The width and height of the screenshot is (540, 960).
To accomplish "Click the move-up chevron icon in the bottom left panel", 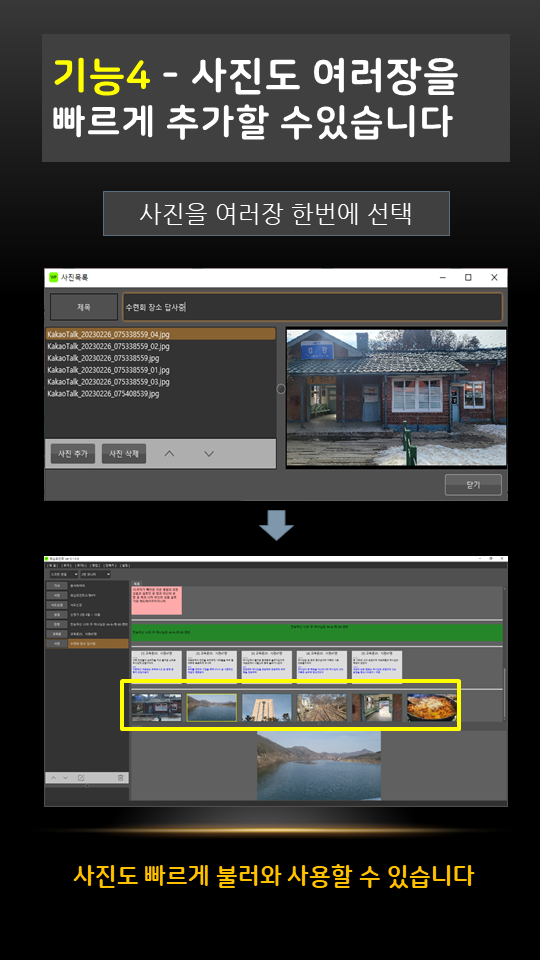I will 53,778.
